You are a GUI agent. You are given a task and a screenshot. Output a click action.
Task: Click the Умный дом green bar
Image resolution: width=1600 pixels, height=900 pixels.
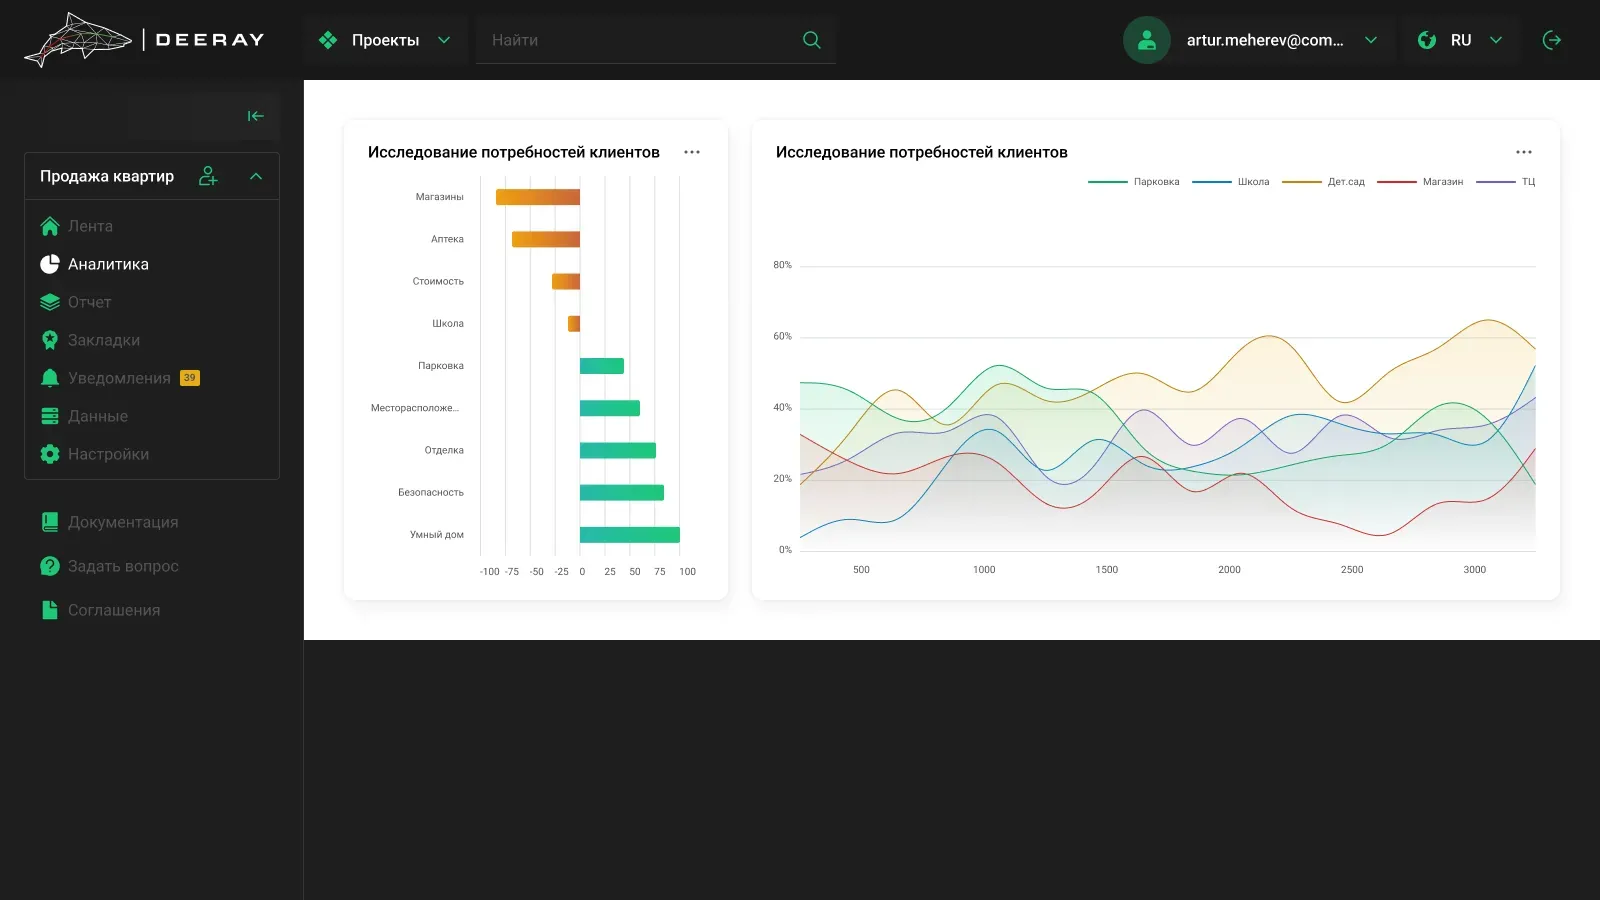click(x=630, y=535)
